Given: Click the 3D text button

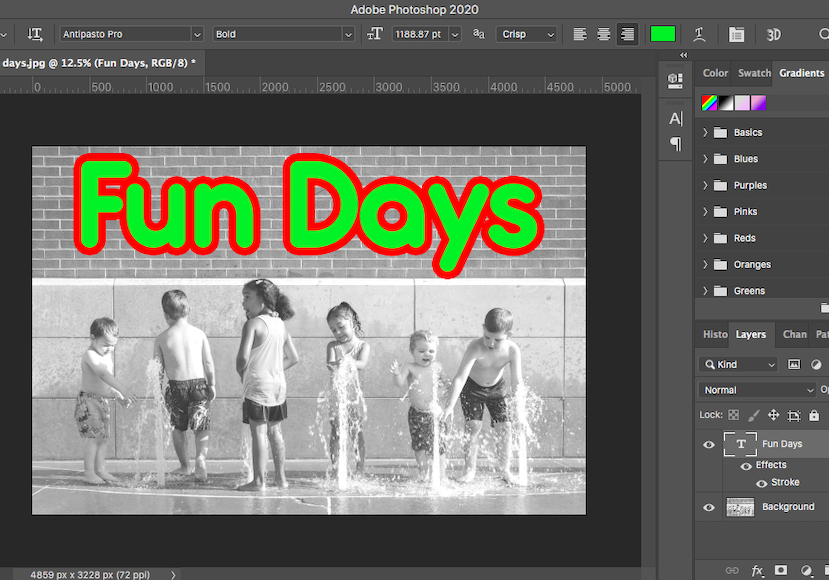Looking at the screenshot, I should tap(773, 34).
